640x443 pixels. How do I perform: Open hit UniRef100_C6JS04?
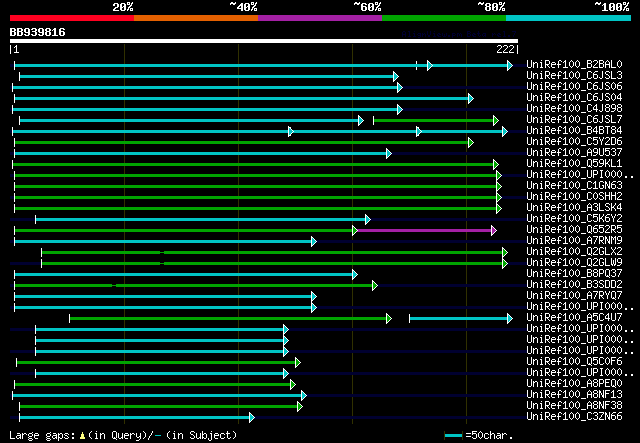[x=574, y=98]
